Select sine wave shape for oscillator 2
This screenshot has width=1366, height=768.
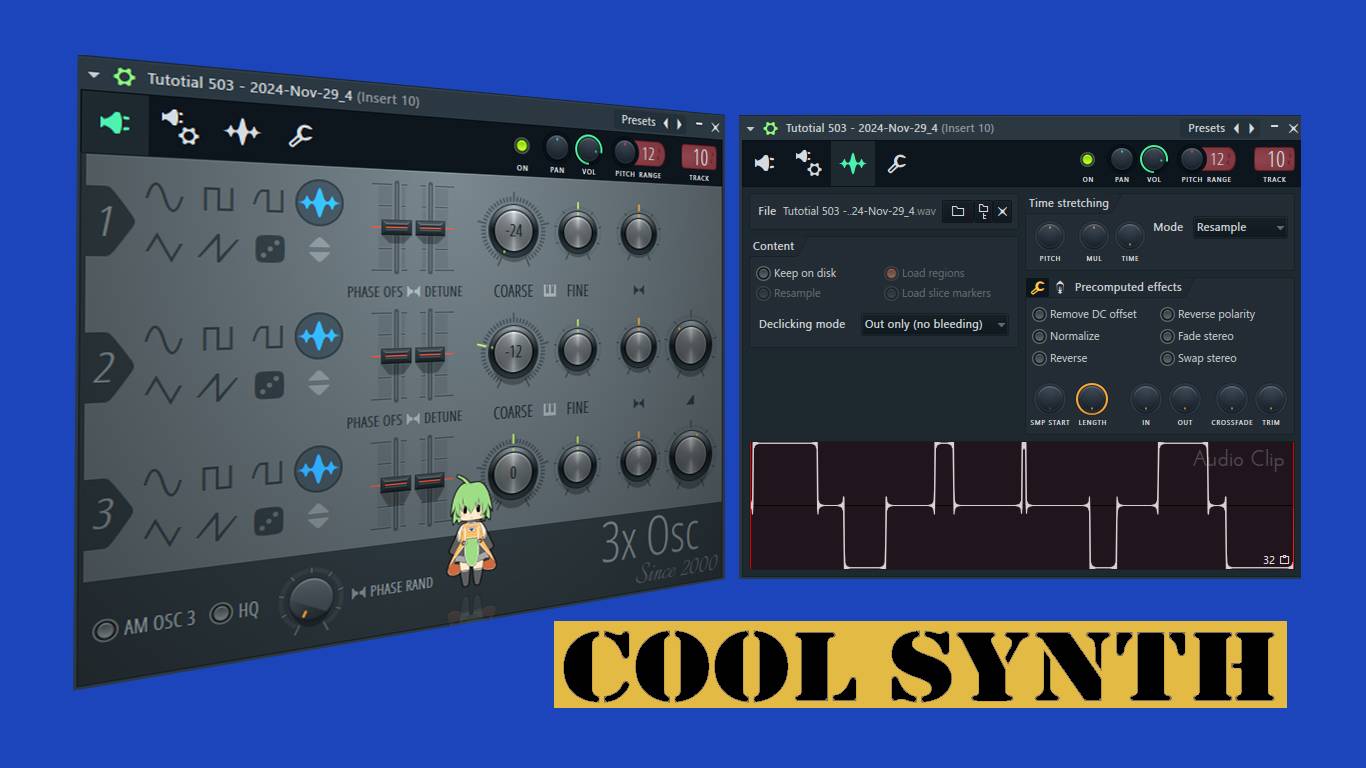(164, 339)
